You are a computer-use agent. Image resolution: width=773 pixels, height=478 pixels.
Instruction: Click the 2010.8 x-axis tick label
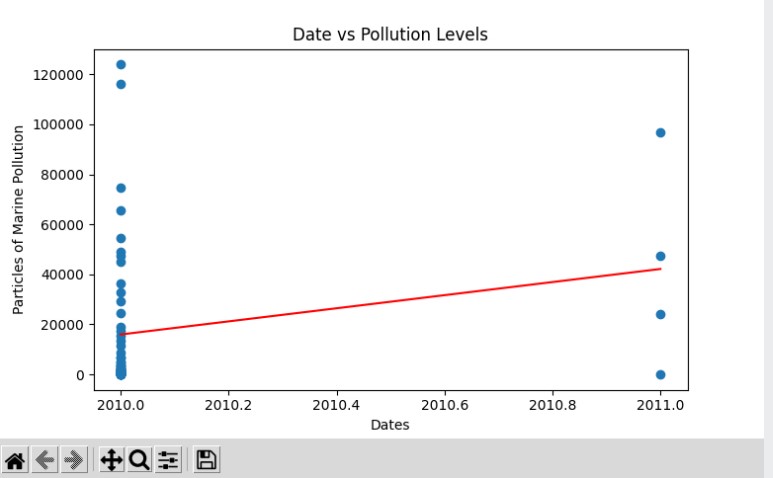pos(553,405)
